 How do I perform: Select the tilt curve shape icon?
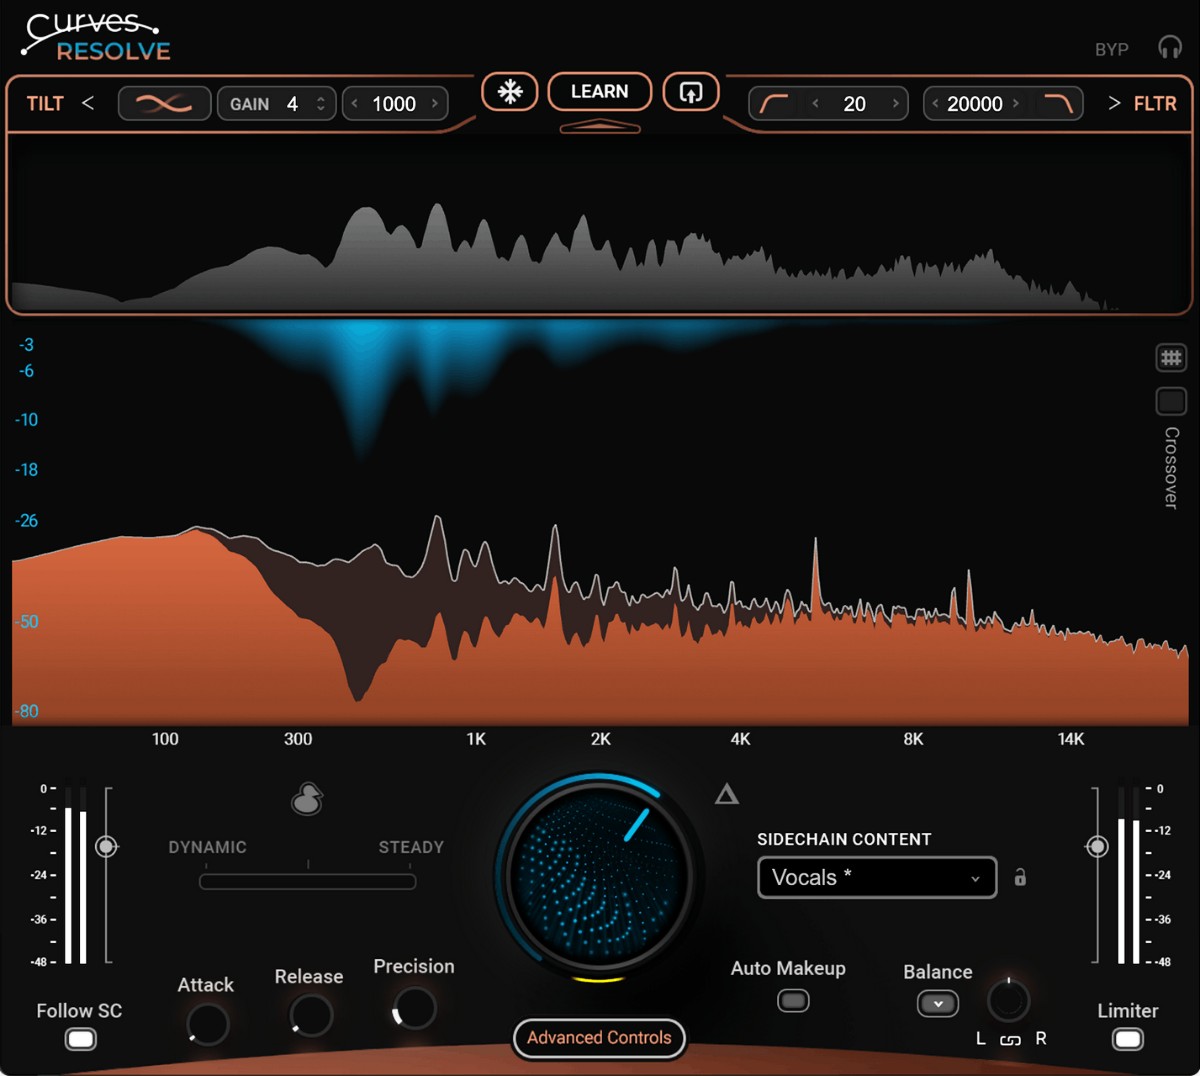coord(164,104)
